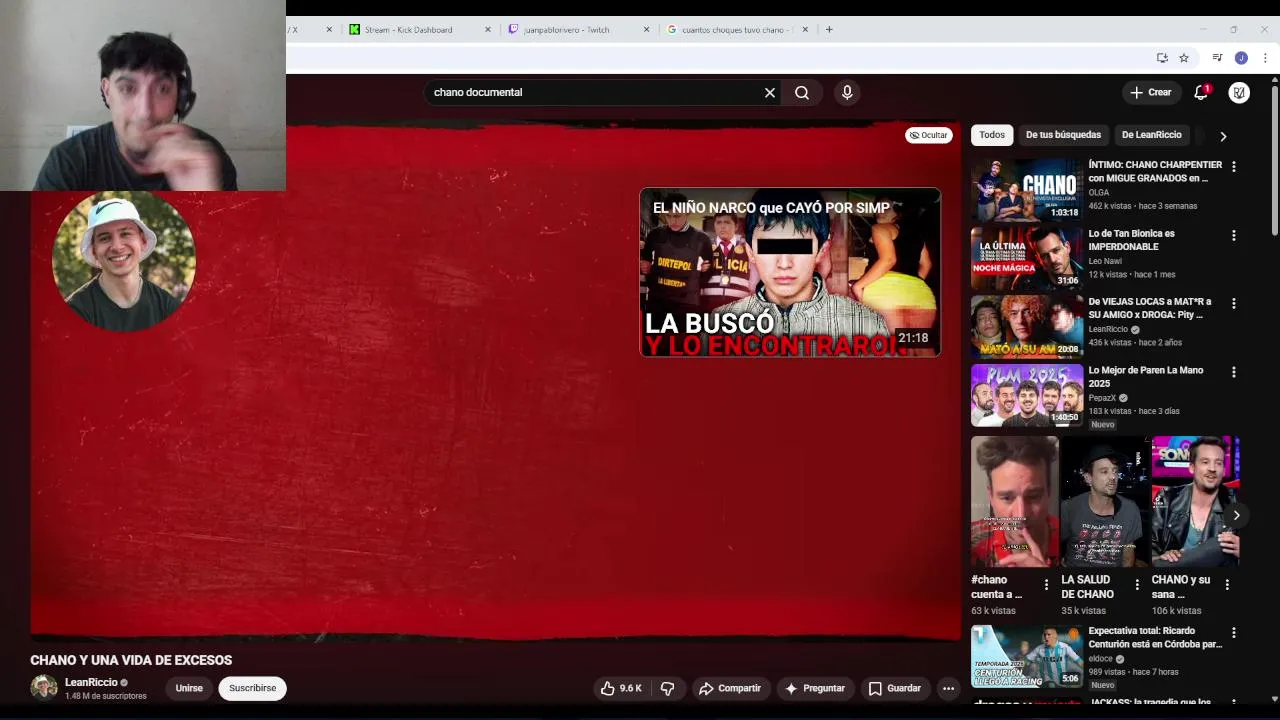Select the 'De tus búsquedas' filter chip
The height and width of the screenshot is (720, 1280).
coord(1063,135)
